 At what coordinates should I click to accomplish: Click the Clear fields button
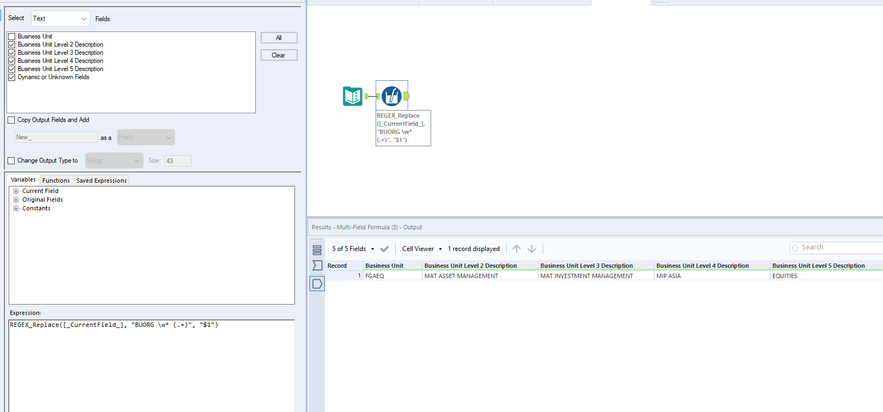[279, 55]
